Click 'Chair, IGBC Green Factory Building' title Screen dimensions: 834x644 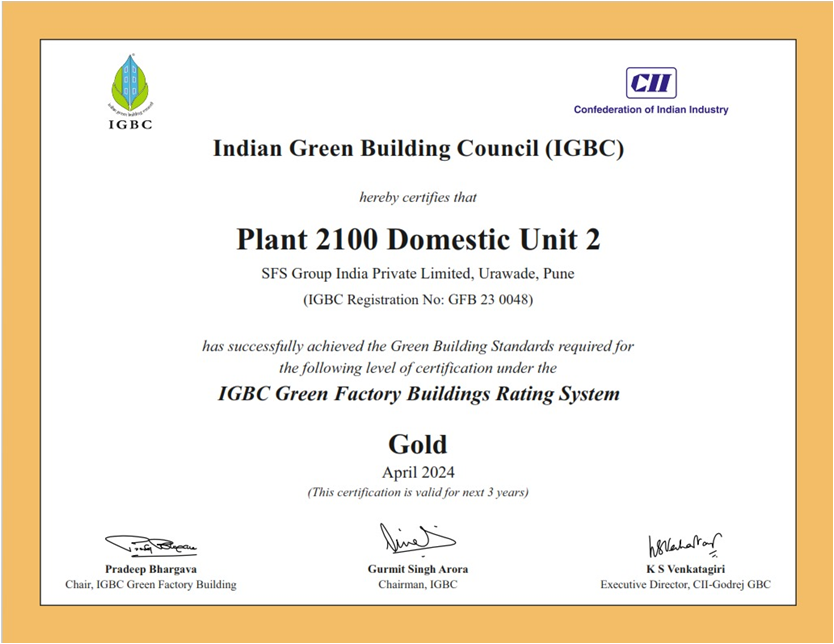tap(151, 584)
